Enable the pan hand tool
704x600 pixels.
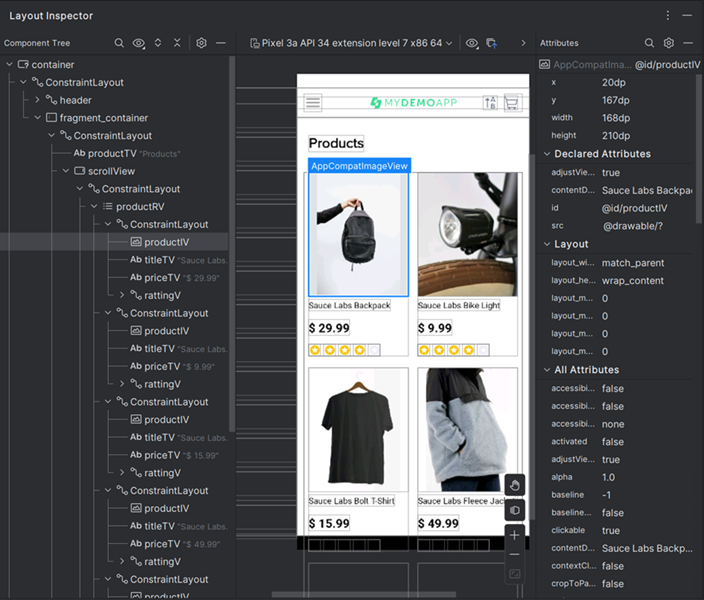pyautogui.click(x=514, y=486)
